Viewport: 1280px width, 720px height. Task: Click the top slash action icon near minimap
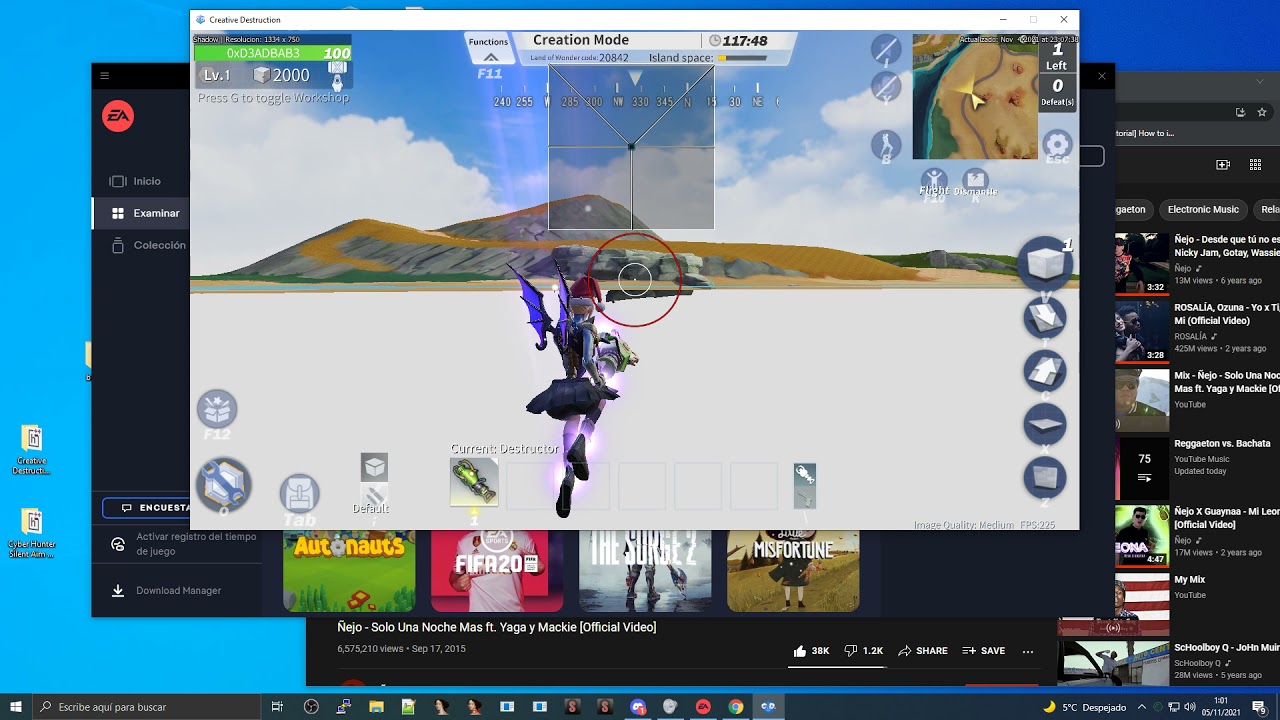886,49
